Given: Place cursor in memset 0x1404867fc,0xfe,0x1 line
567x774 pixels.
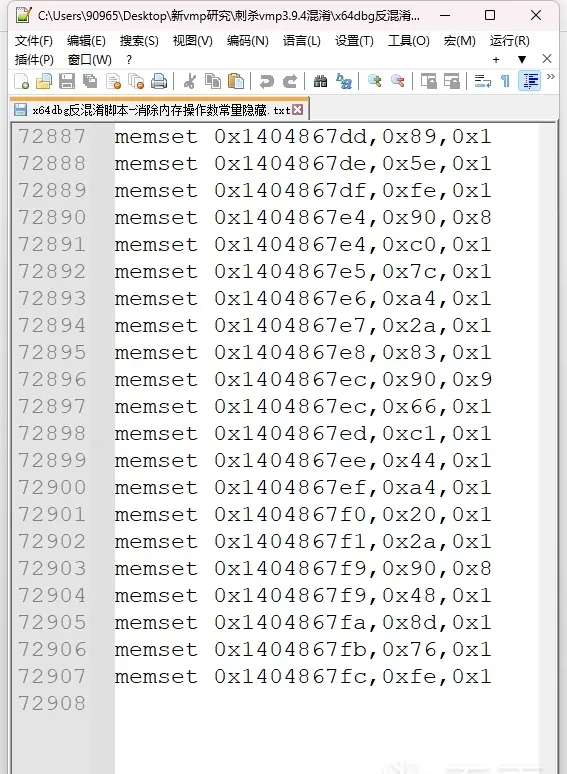Looking at the screenshot, I should [x=303, y=676].
